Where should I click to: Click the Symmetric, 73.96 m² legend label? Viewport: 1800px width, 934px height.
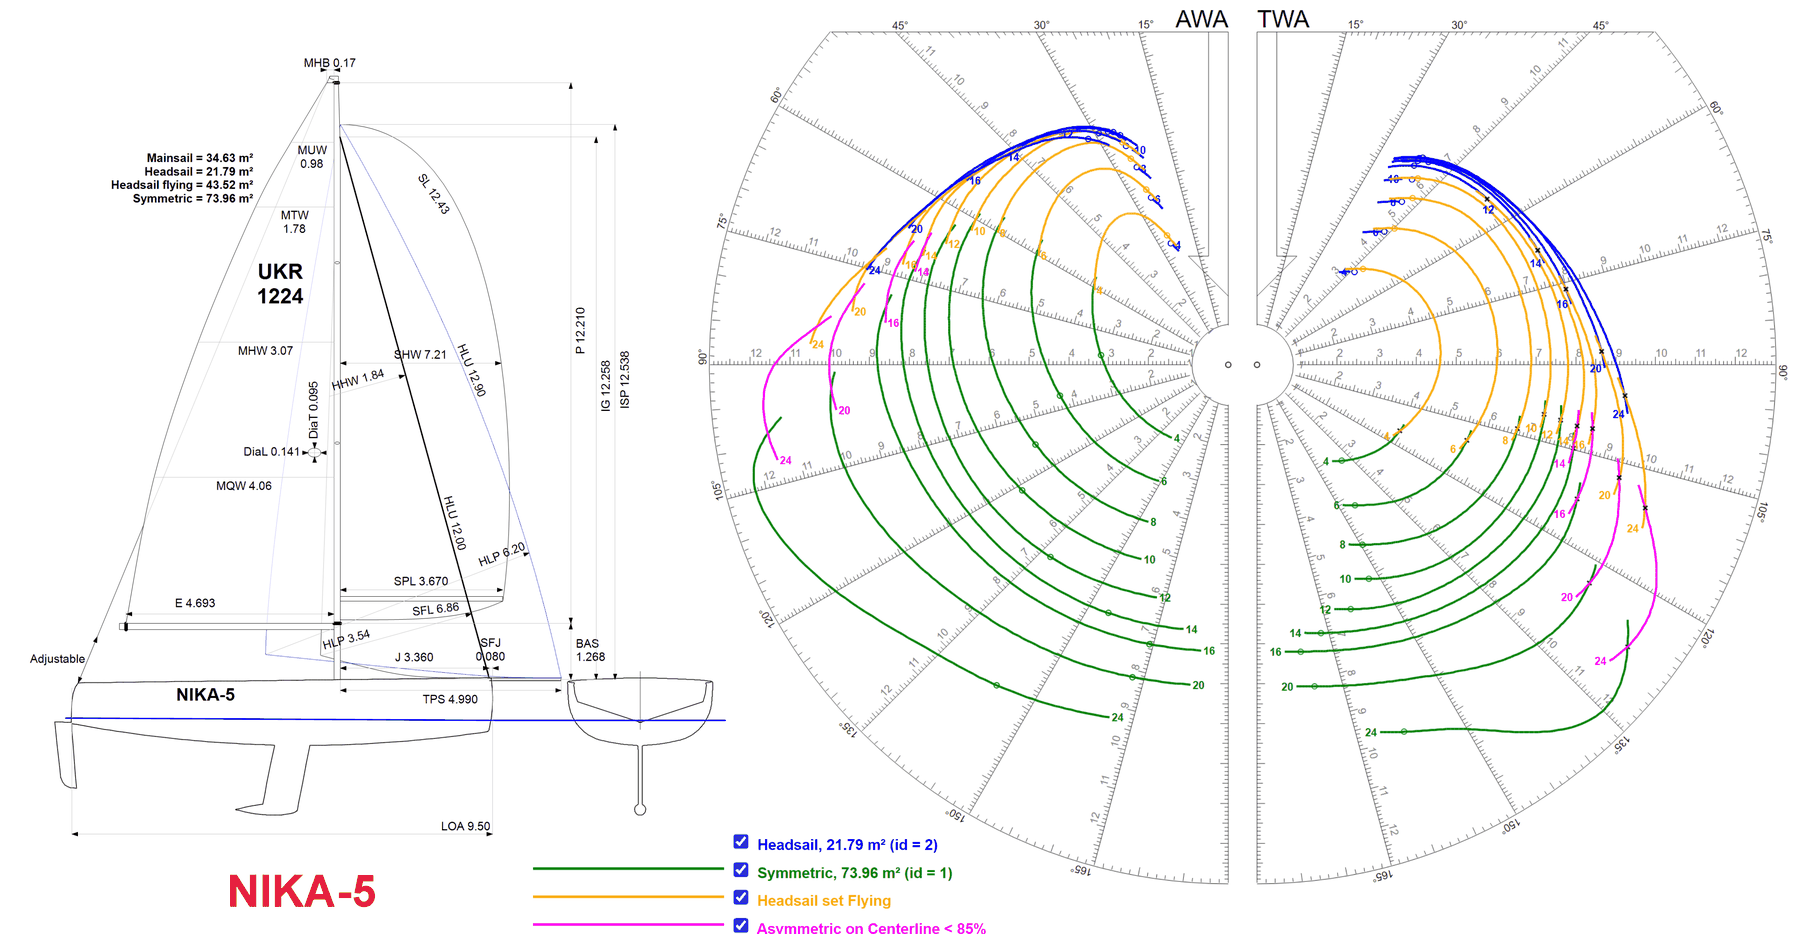click(x=855, y=873)
